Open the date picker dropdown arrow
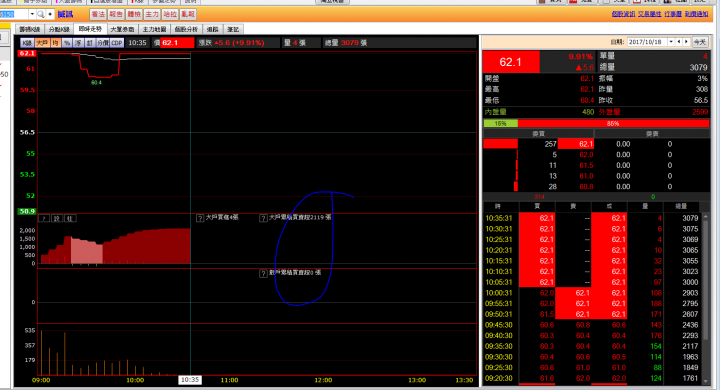Screen dimensions: 720x390 click(x=671, y=42)
